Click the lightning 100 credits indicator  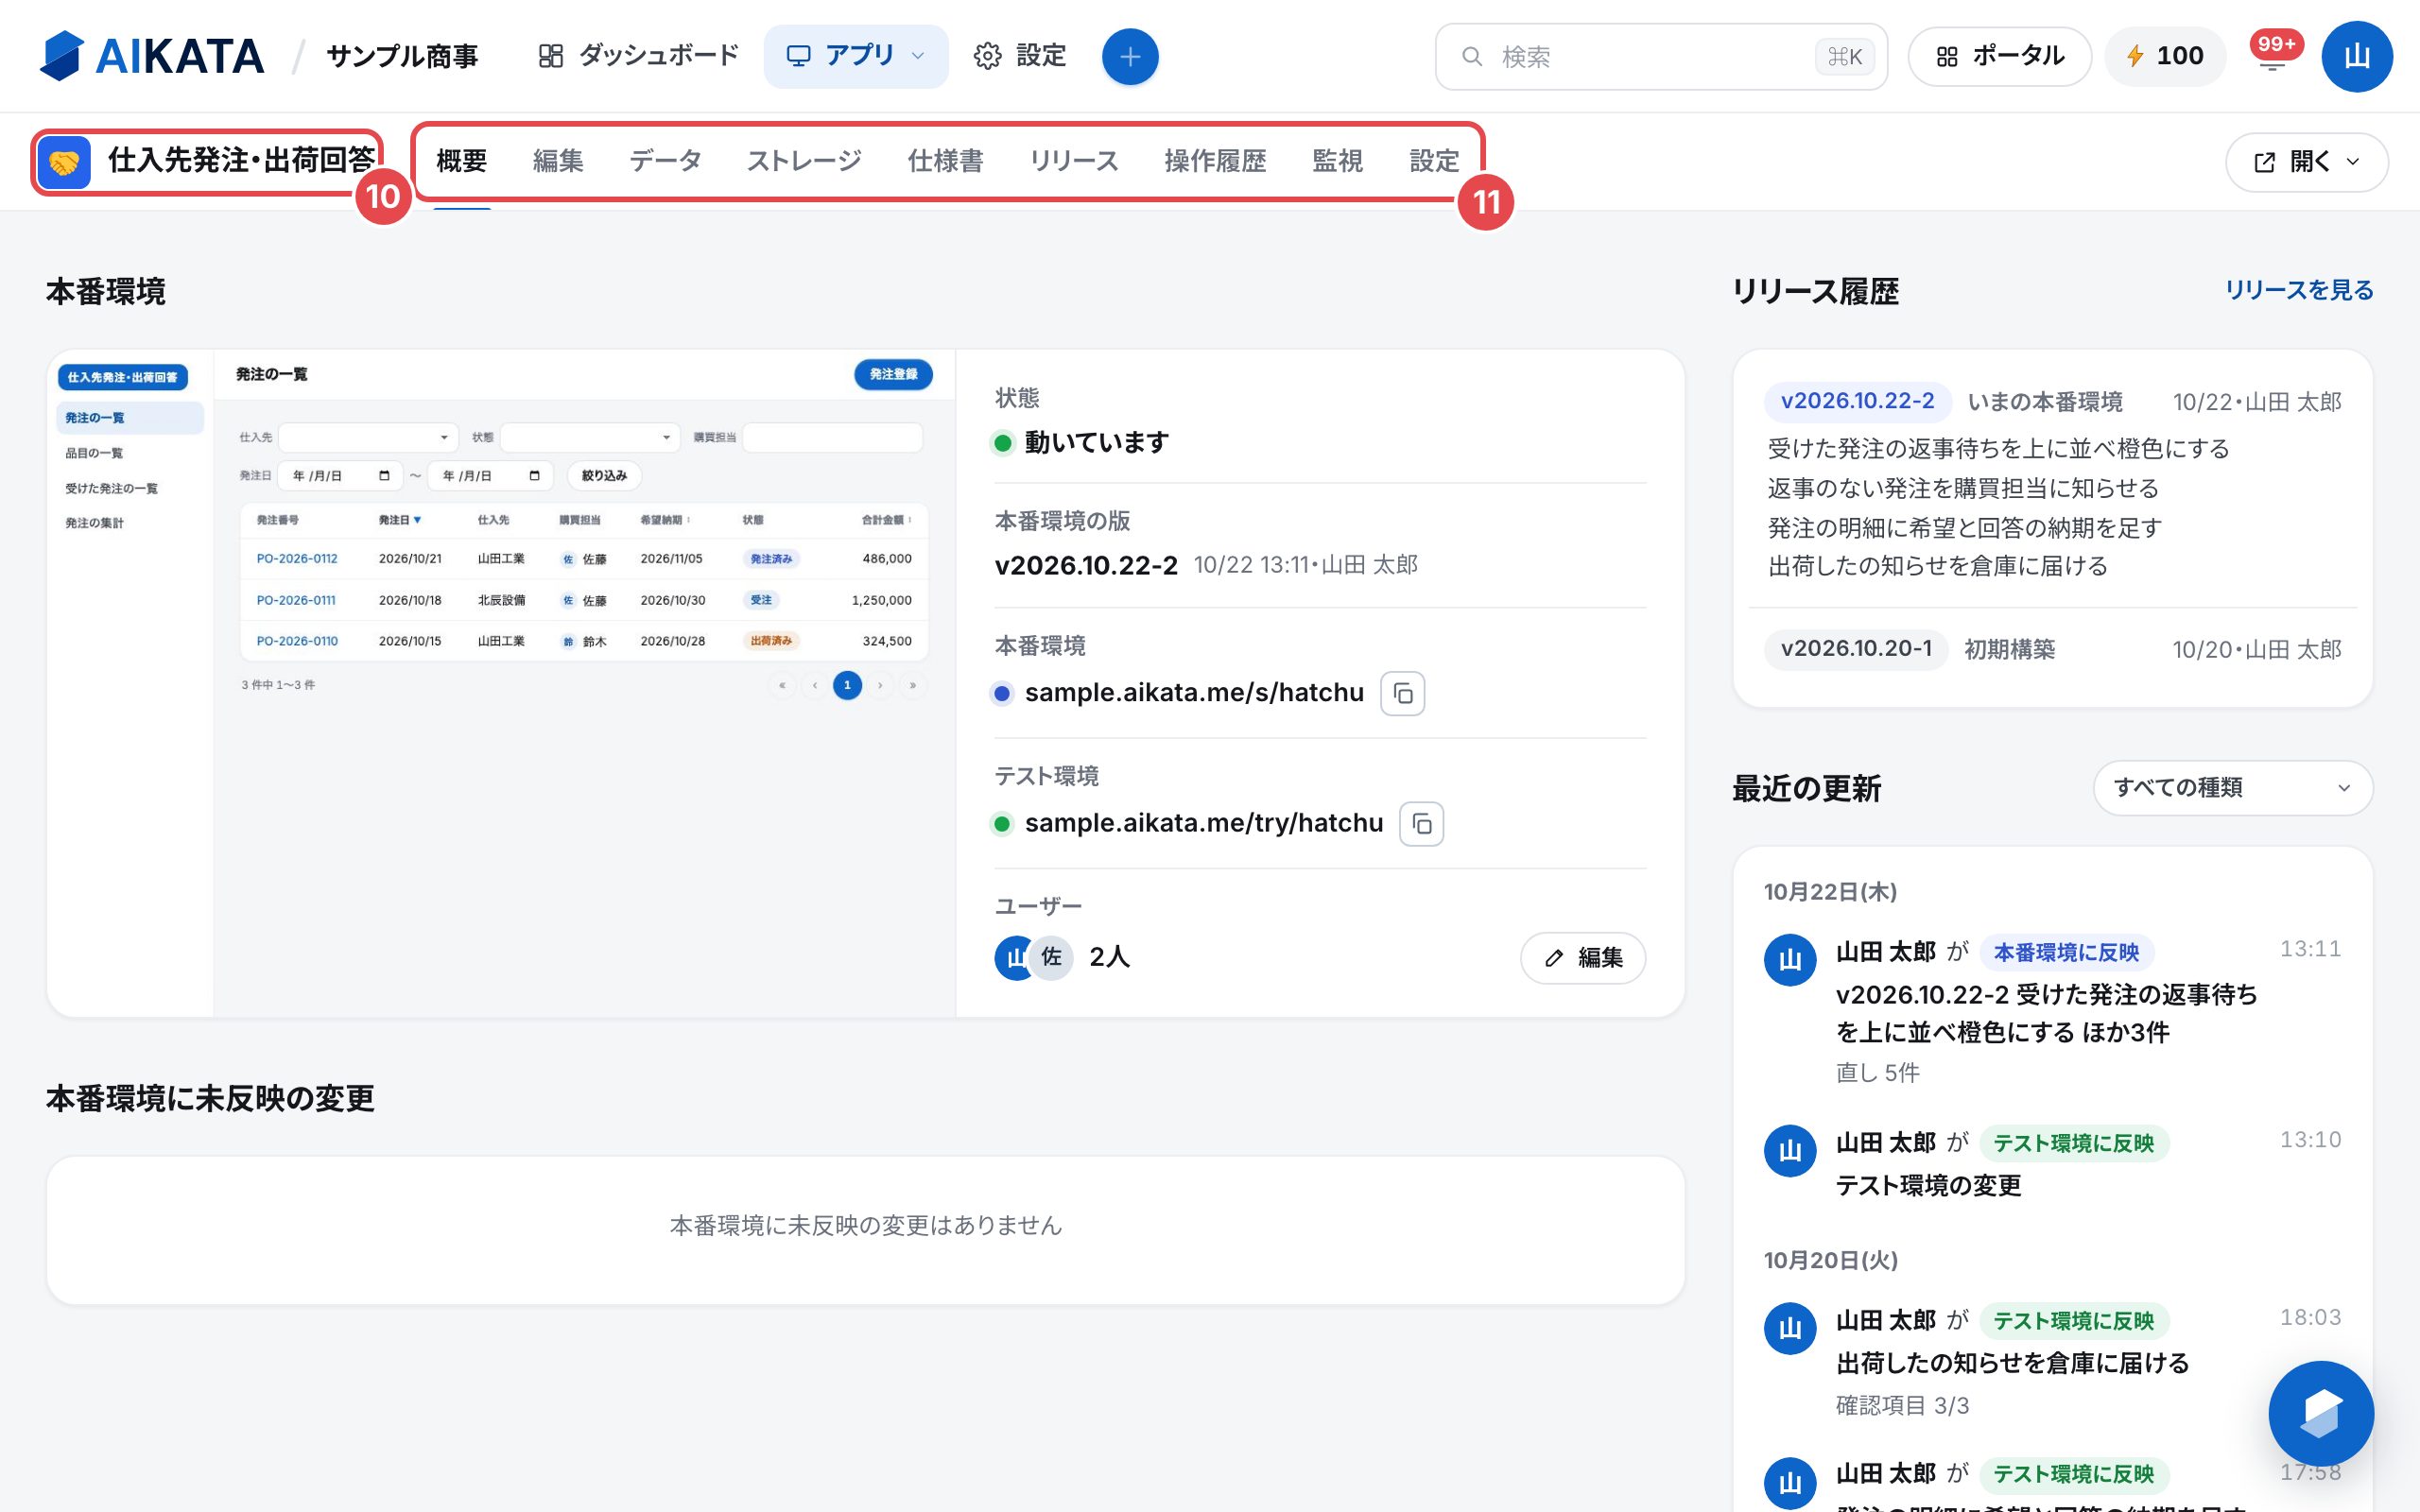[2165, 56]
